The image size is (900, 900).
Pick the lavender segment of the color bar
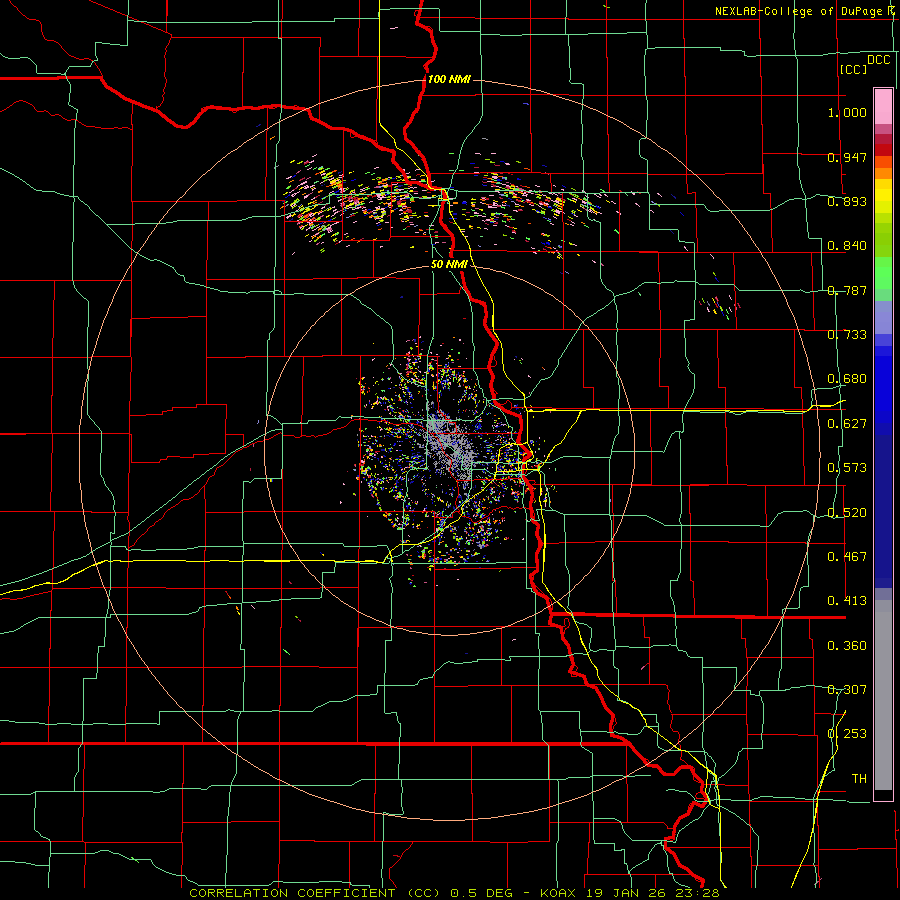coord(883,317)
